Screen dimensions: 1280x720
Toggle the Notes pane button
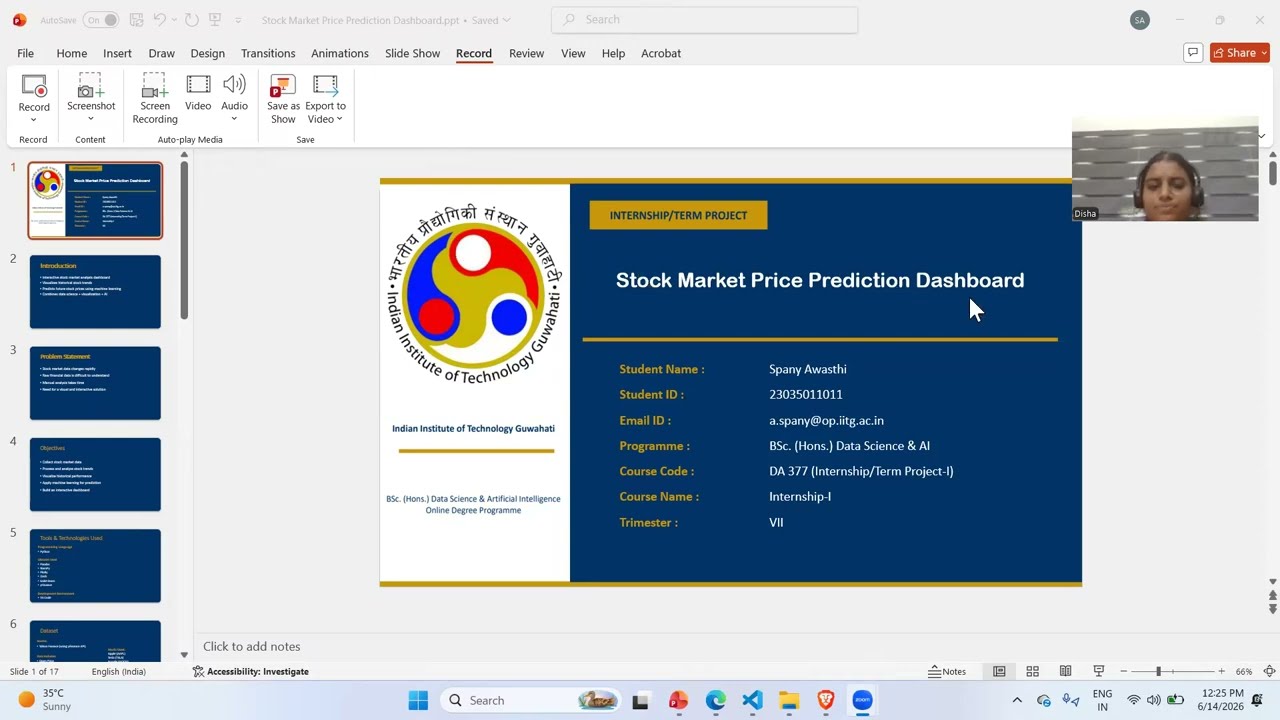pyautogui.click(x=947, y=672)
